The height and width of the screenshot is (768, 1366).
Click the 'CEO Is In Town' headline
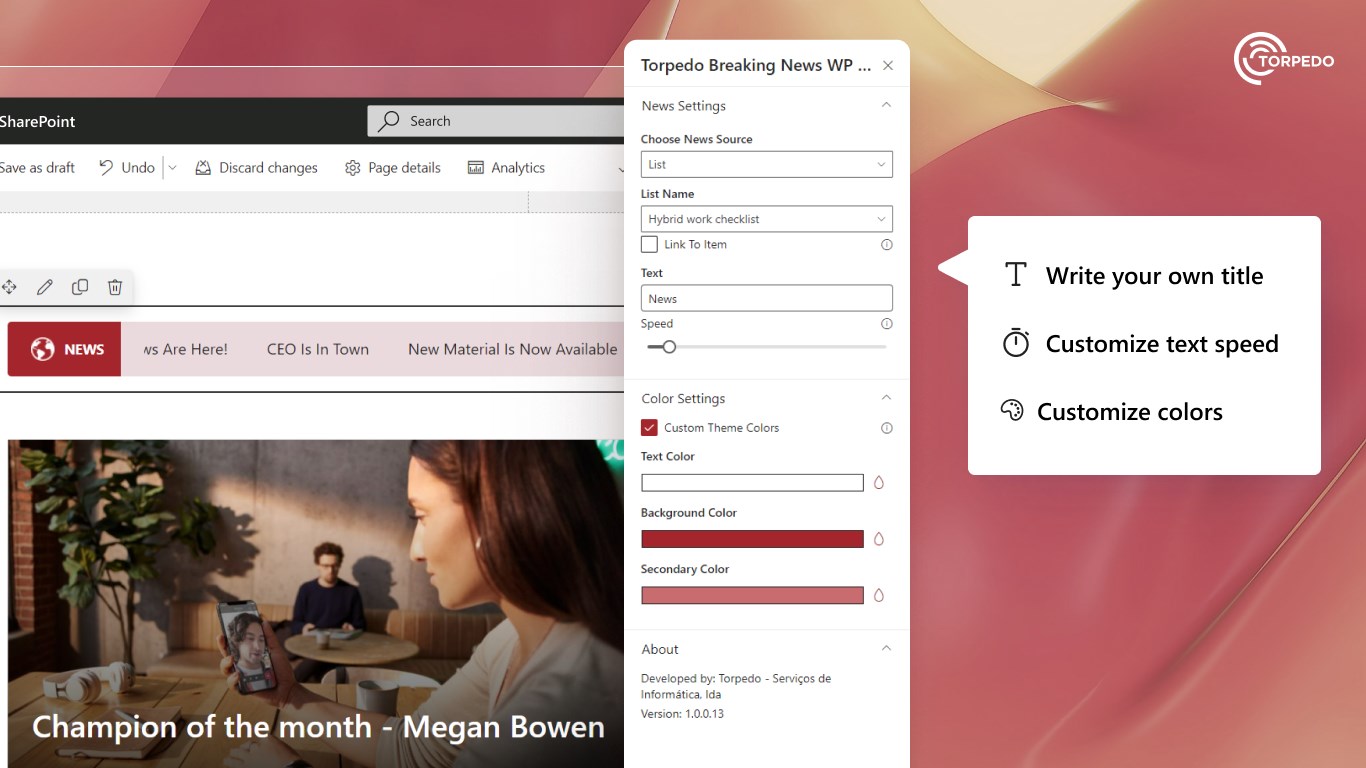[318, 349]
